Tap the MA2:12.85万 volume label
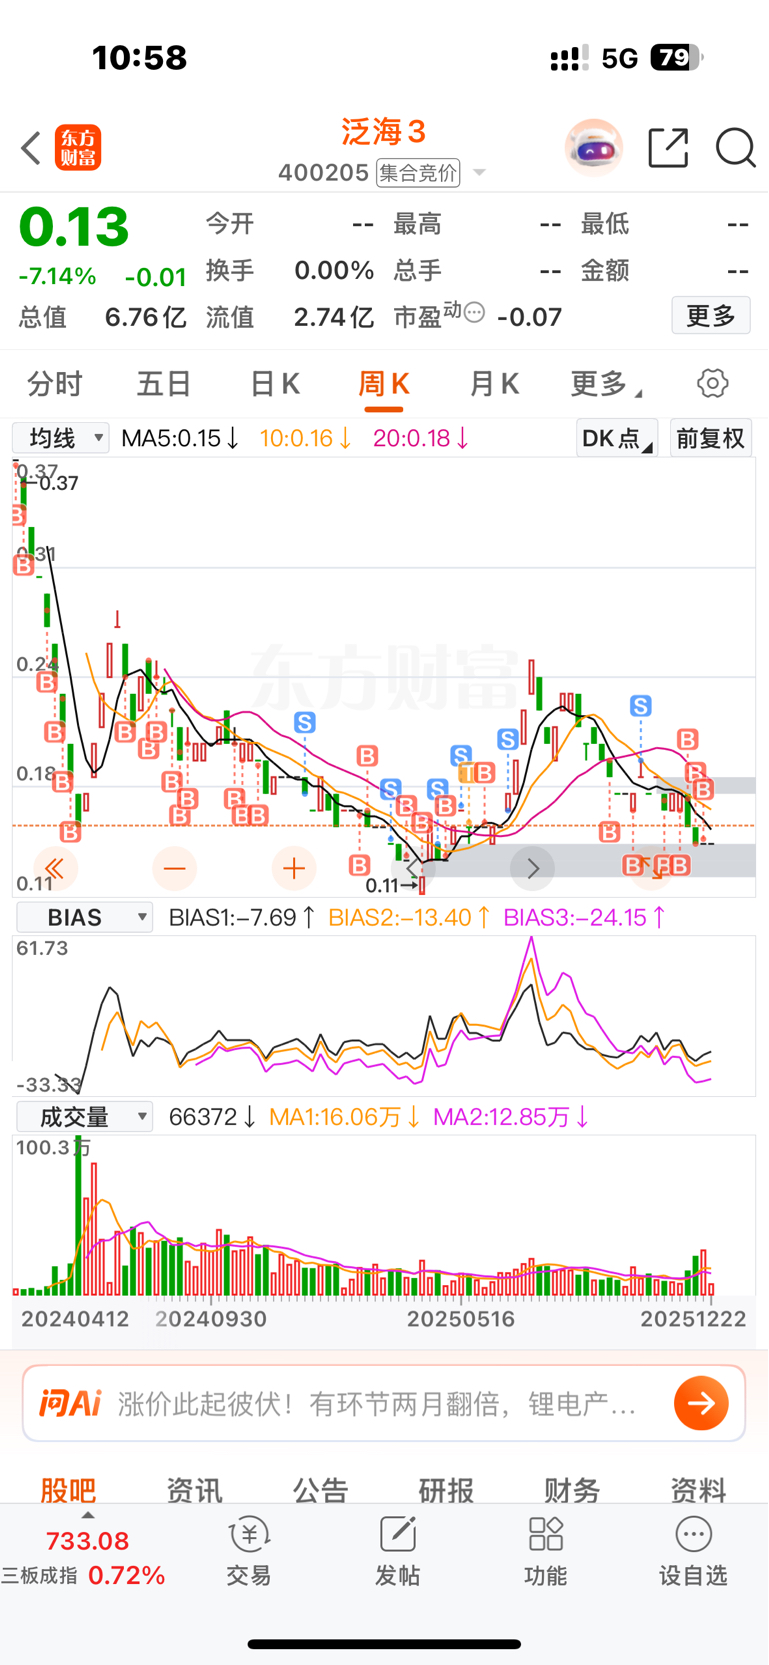769x1665 pixels. tap(511, 1116)
